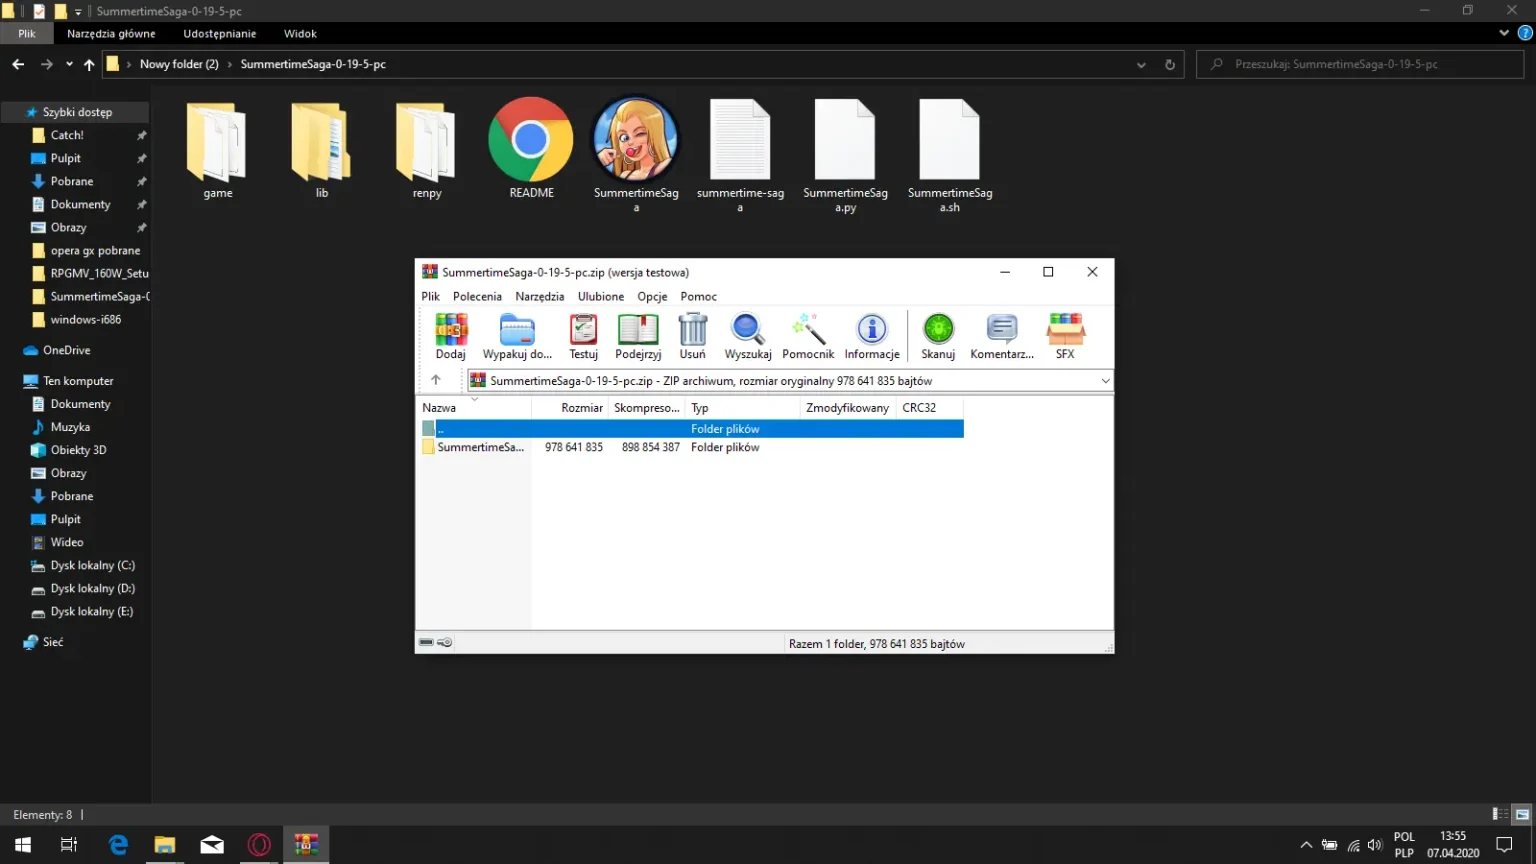This screenshot has height=864, width=1536.
Task: Select the lib folder
Action: pyautogui.click(x=322, y=150)
